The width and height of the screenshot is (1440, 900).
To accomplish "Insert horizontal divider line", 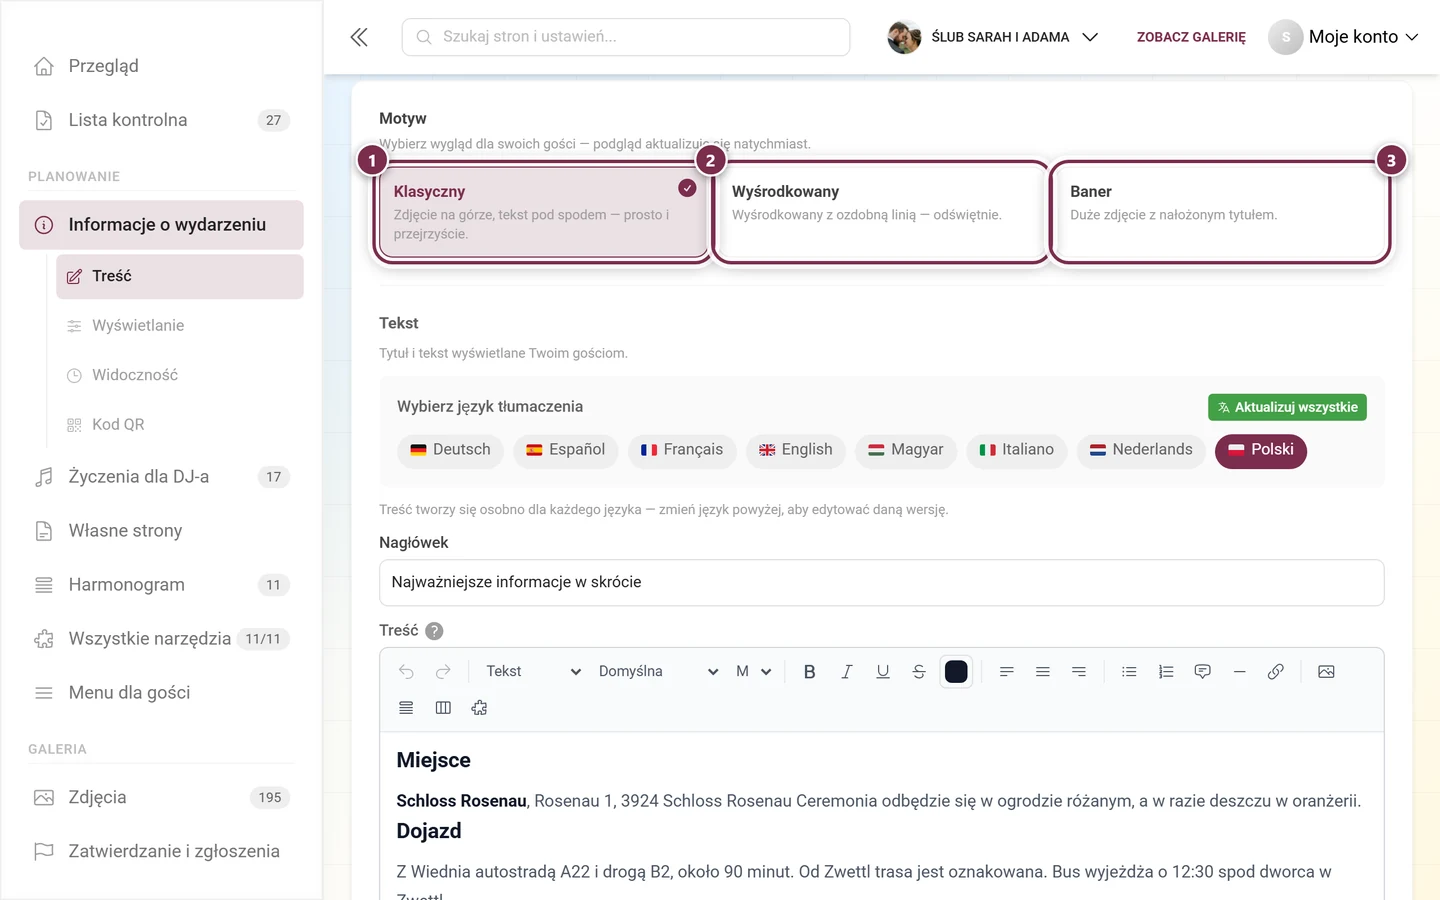I will [1239, 672].
